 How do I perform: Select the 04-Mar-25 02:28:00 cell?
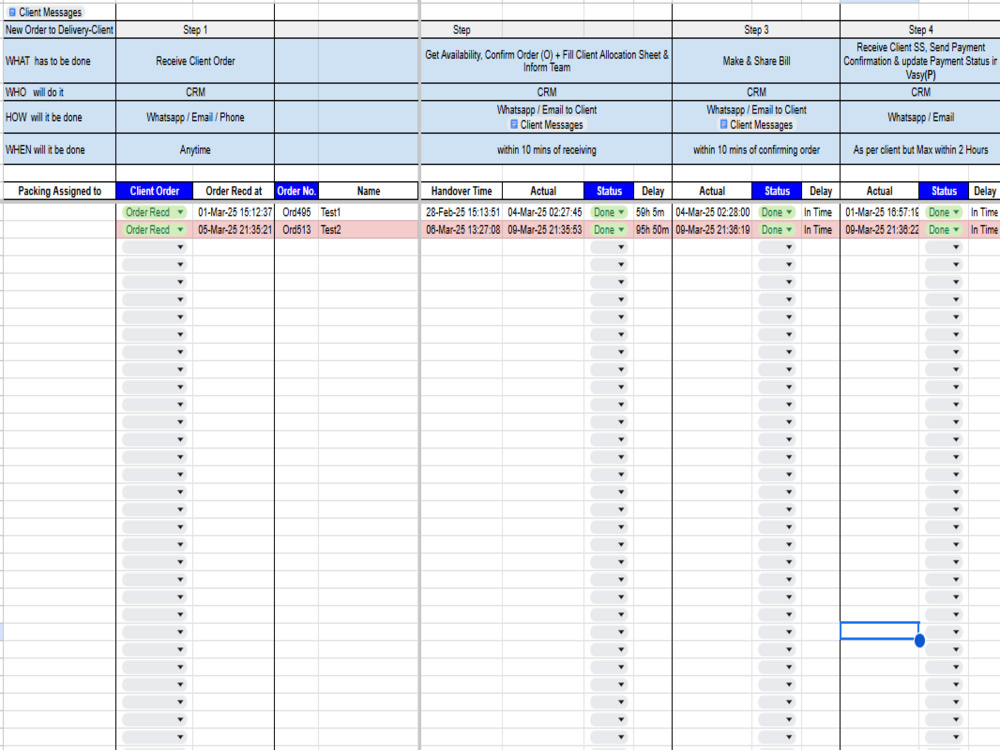712,212
